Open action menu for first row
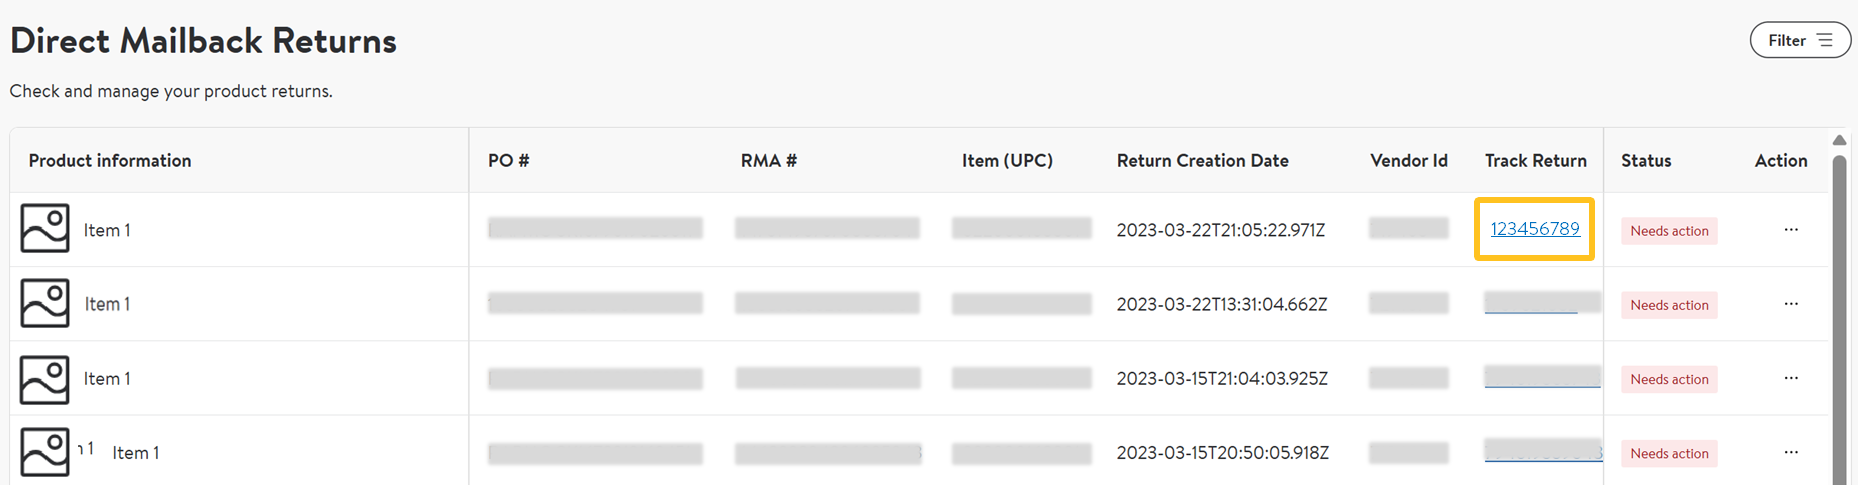Screen dimensions: 1858x485 coord(1791,230)
